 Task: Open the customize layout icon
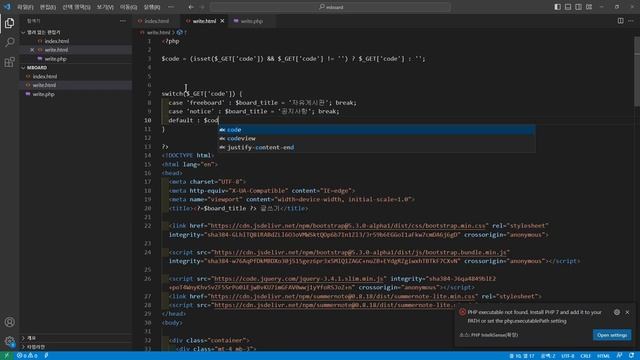[589, 7]
